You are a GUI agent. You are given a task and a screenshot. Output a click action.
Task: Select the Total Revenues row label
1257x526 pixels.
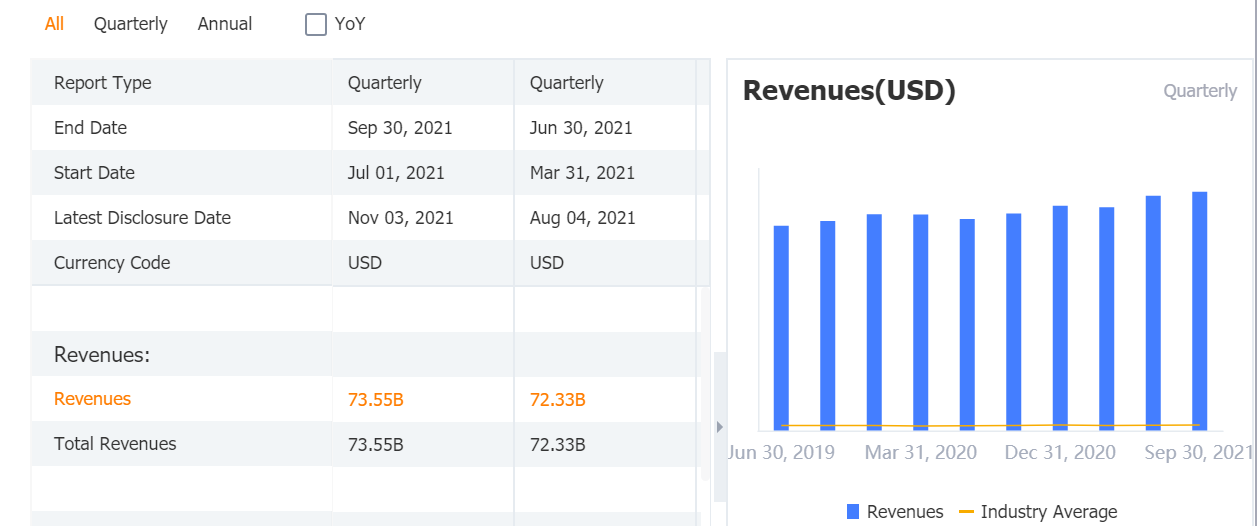pos(115,444)
